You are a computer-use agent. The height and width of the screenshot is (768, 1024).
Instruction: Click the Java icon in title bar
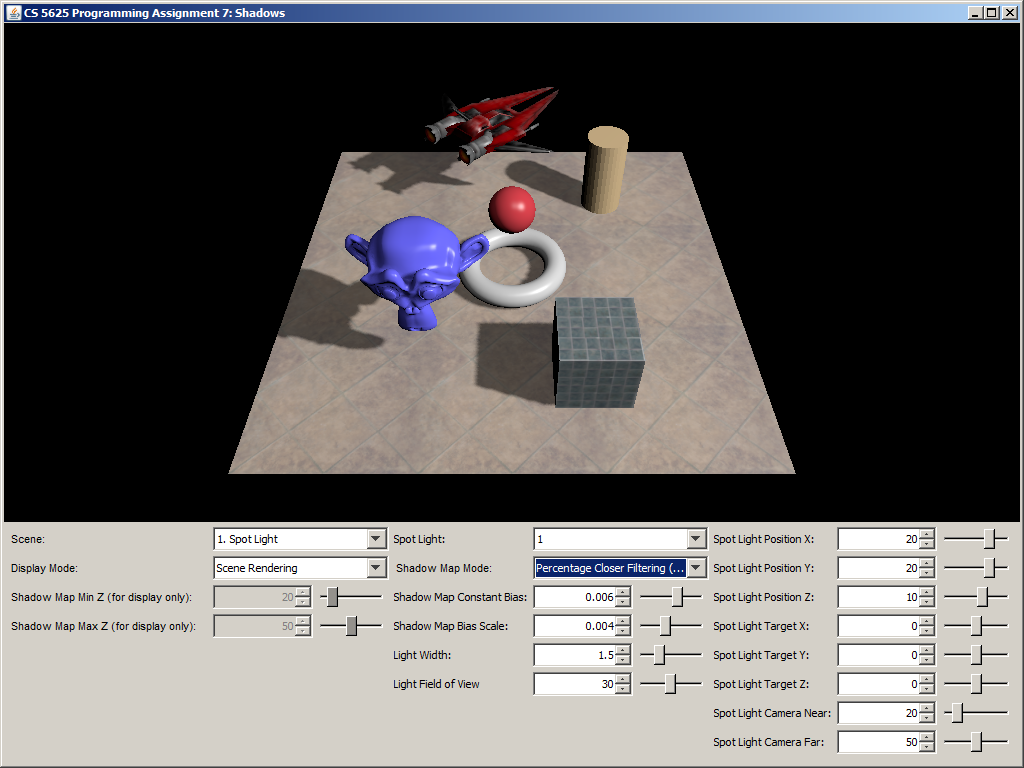[x=14, y=12]
